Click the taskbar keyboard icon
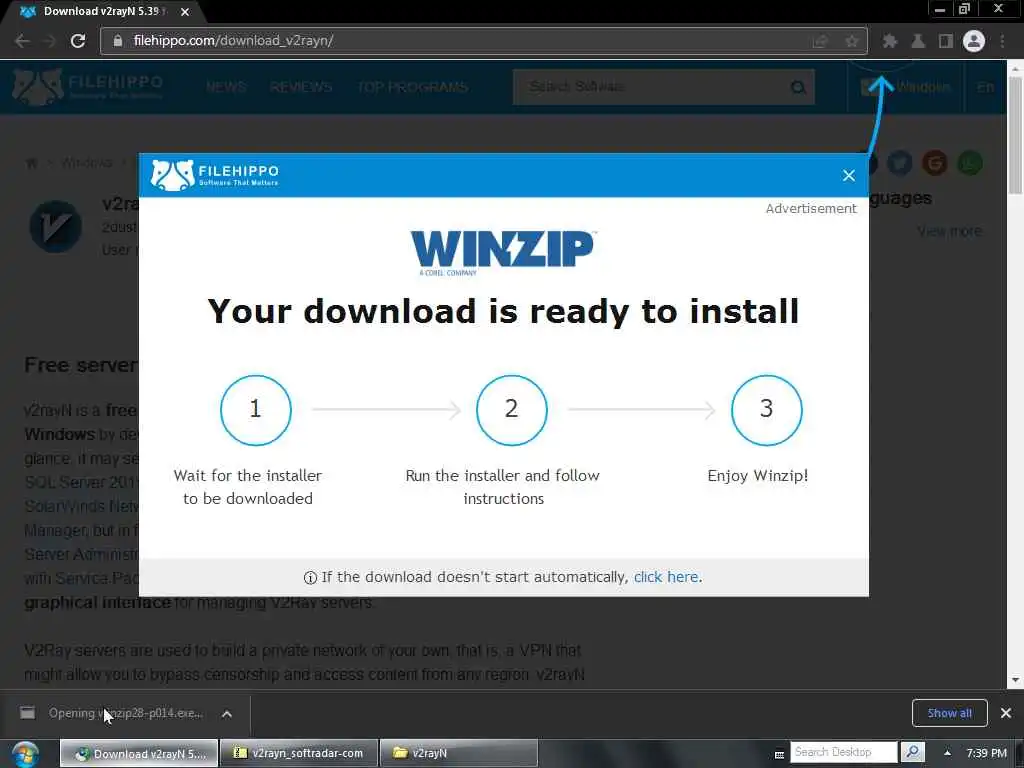This screenshot has height=768, width=1024. coord(779,754)
